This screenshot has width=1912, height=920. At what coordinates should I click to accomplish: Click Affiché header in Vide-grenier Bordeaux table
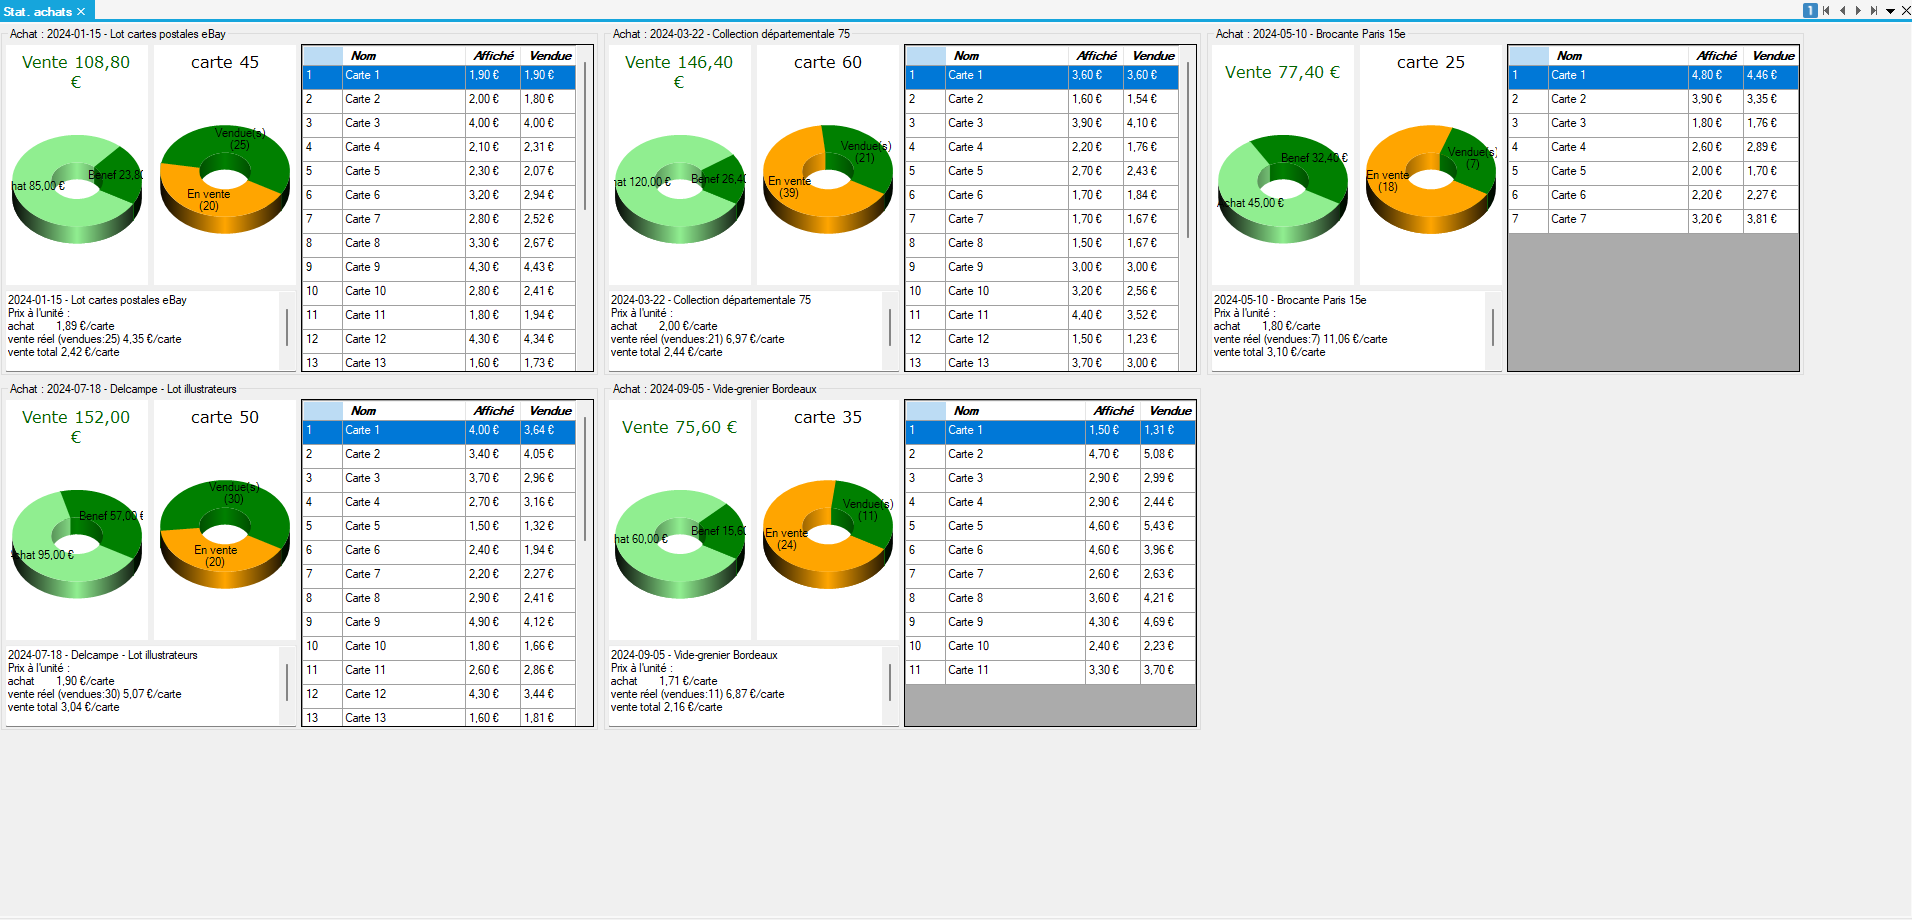pos(1112,411)
